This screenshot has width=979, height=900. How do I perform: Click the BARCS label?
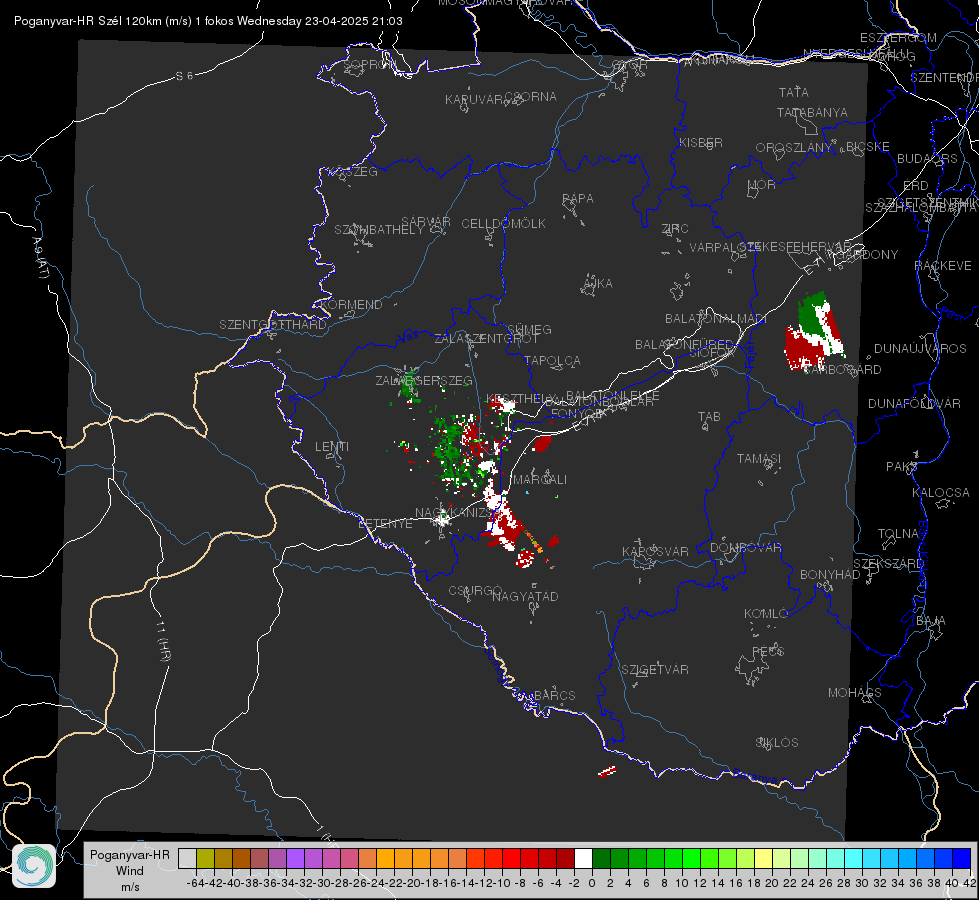pyautogui.click(x=554, y=695)
